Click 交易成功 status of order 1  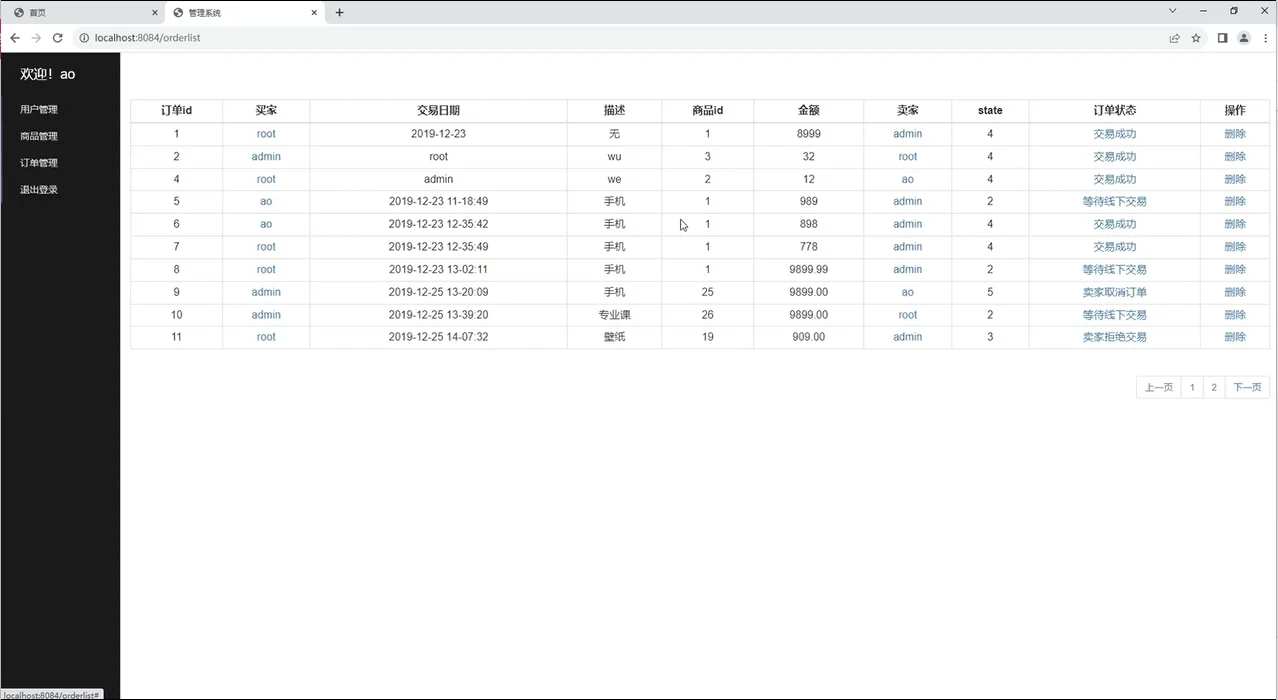click(1115, 134)
